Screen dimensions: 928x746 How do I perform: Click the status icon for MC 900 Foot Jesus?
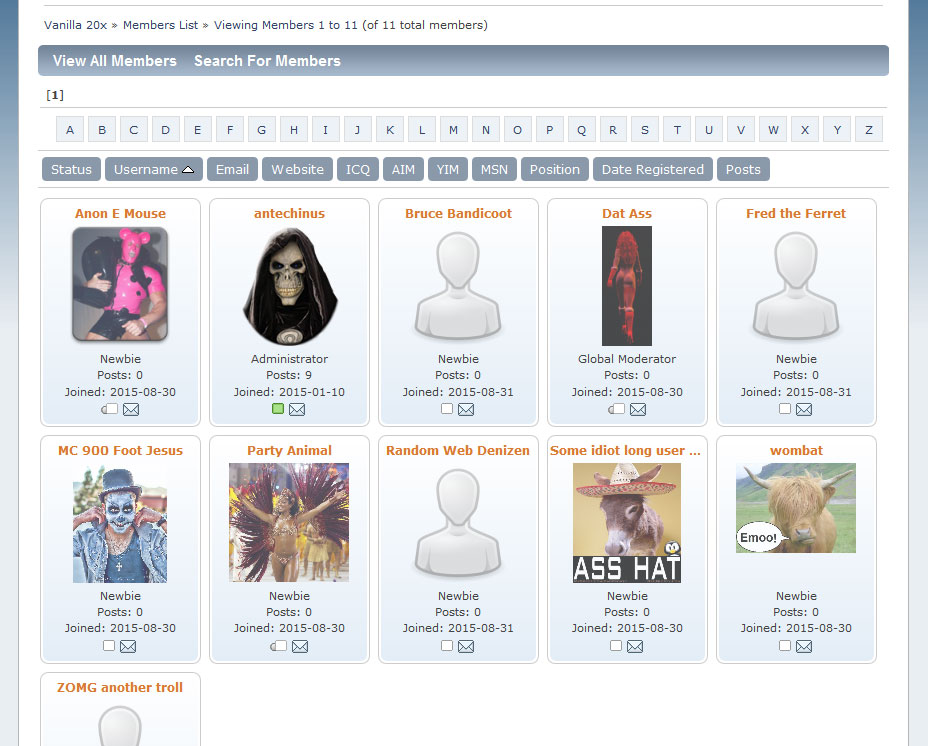pyautogui.click(x=109, y=645)
